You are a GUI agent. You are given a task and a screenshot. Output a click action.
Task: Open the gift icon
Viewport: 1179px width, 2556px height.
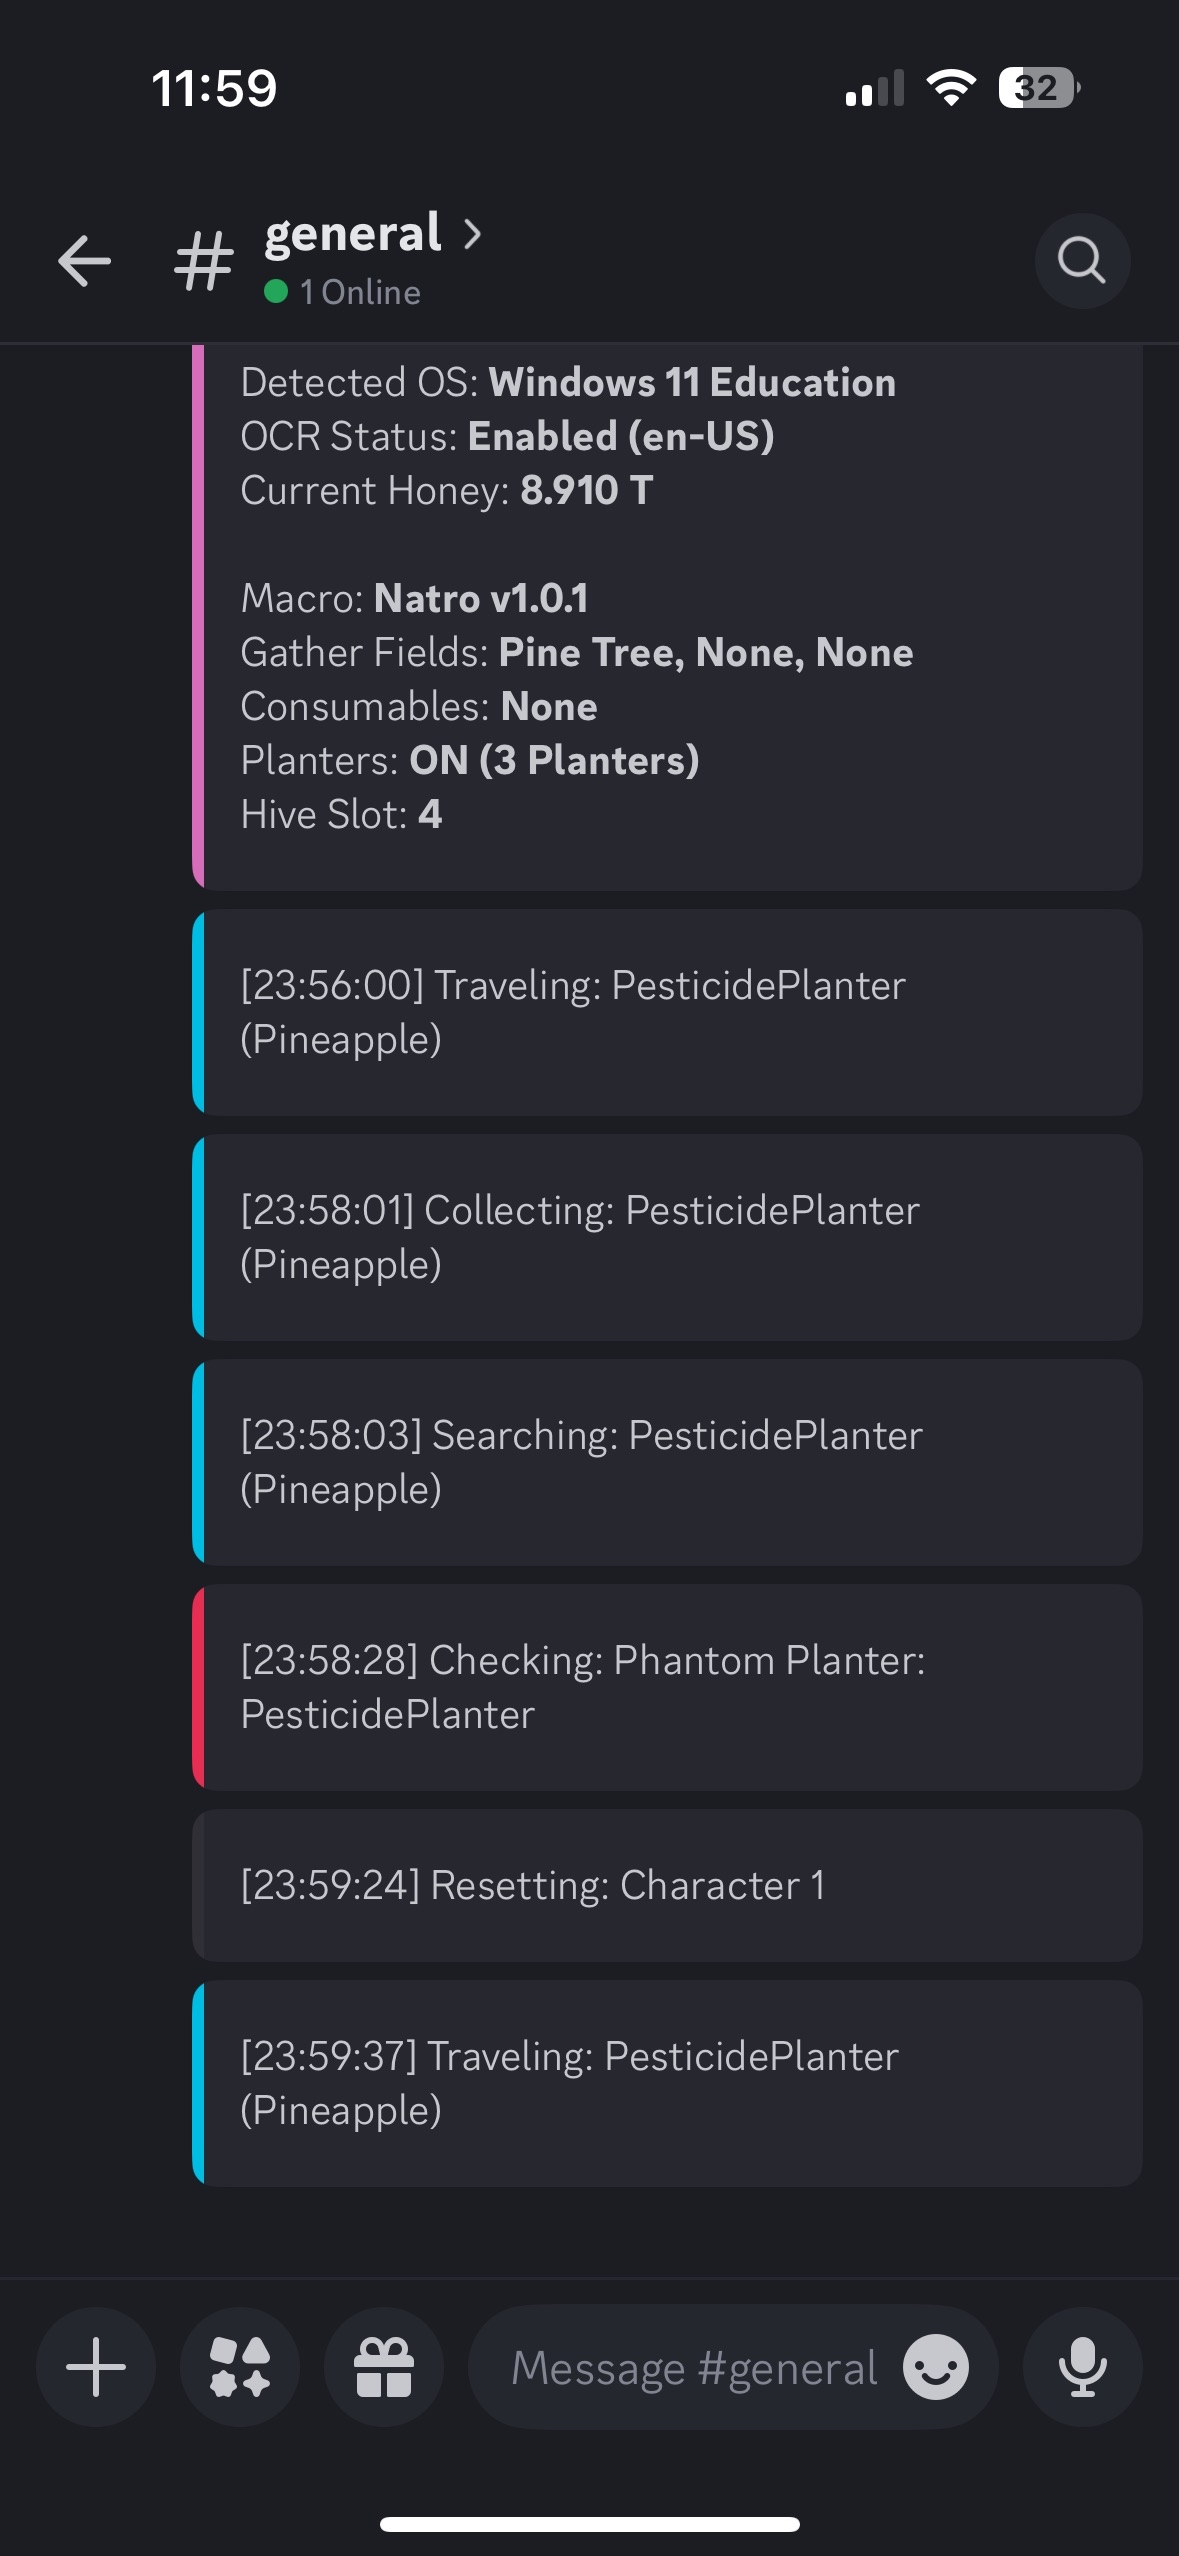click(384, 2367)
